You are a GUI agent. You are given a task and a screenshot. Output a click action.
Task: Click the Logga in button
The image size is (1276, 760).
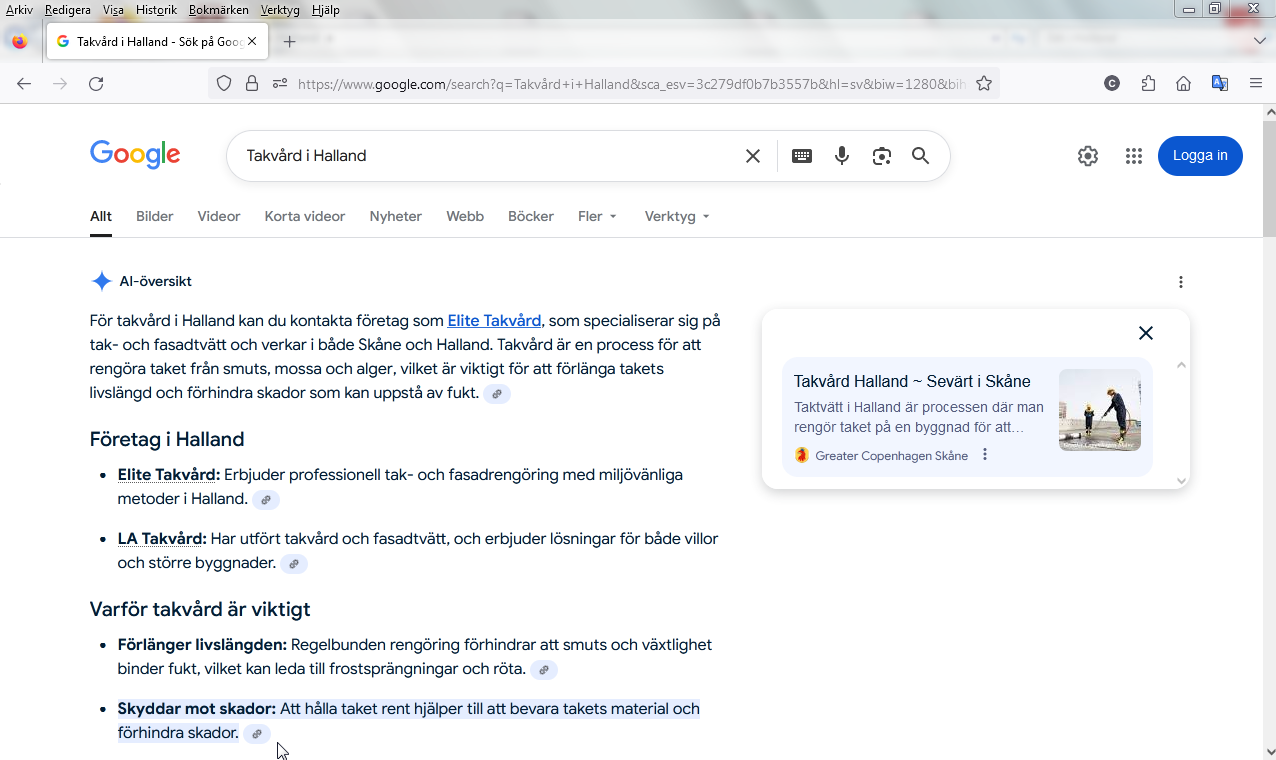click(x=1200, y=156)
